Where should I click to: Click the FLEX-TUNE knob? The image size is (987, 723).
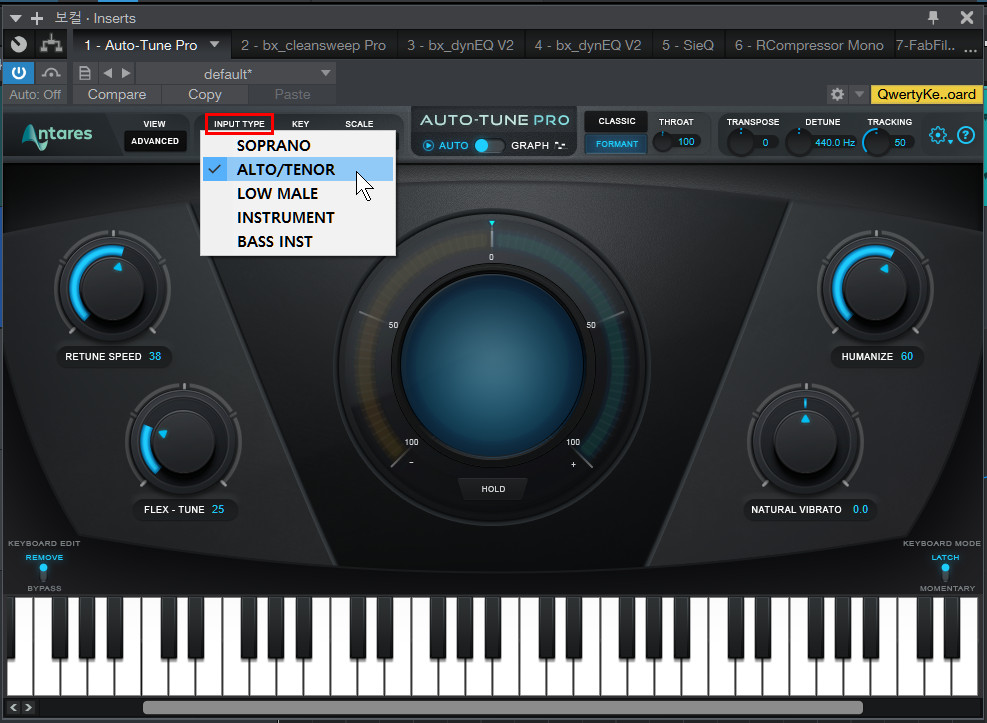[183, 441]
